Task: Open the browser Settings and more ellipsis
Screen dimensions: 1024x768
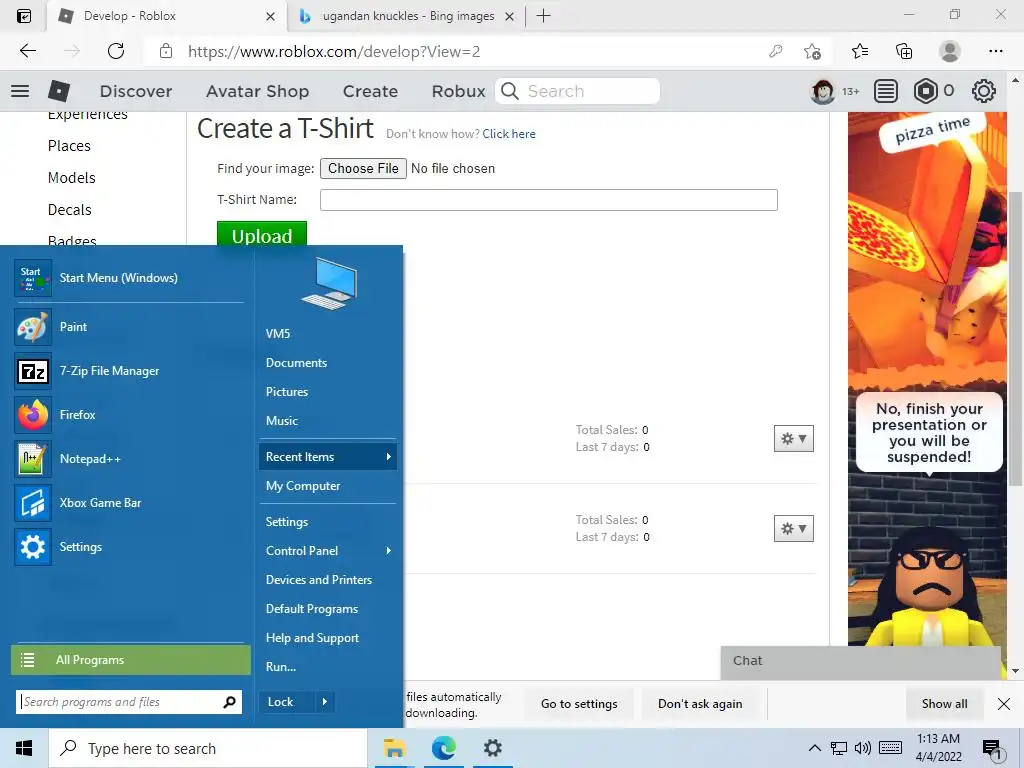Action: pos(995,51)
